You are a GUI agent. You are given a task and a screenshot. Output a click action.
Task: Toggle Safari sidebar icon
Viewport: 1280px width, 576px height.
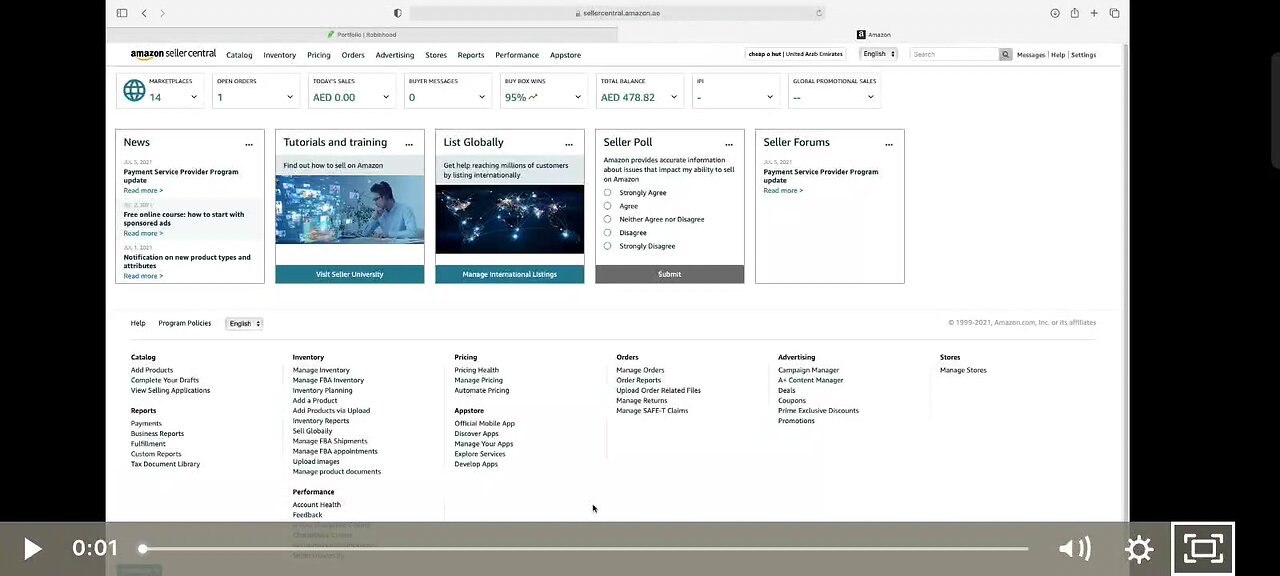click(122, 13)
